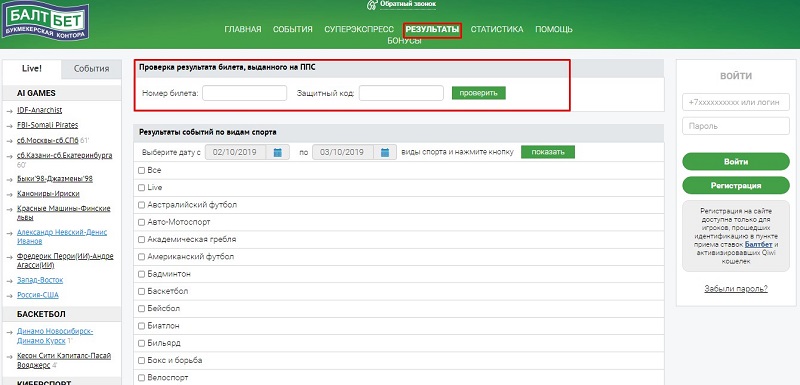
Task: Click the Регистрация button
Action: click(736, 186)
